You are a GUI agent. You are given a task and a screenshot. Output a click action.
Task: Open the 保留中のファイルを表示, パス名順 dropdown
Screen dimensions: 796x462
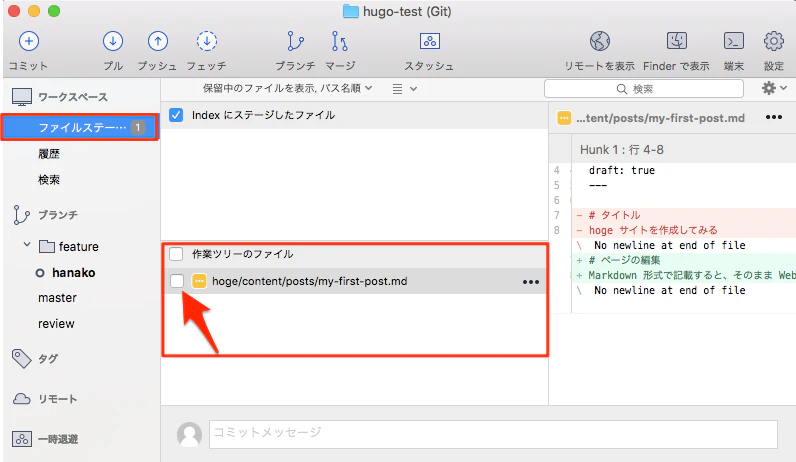287,88
